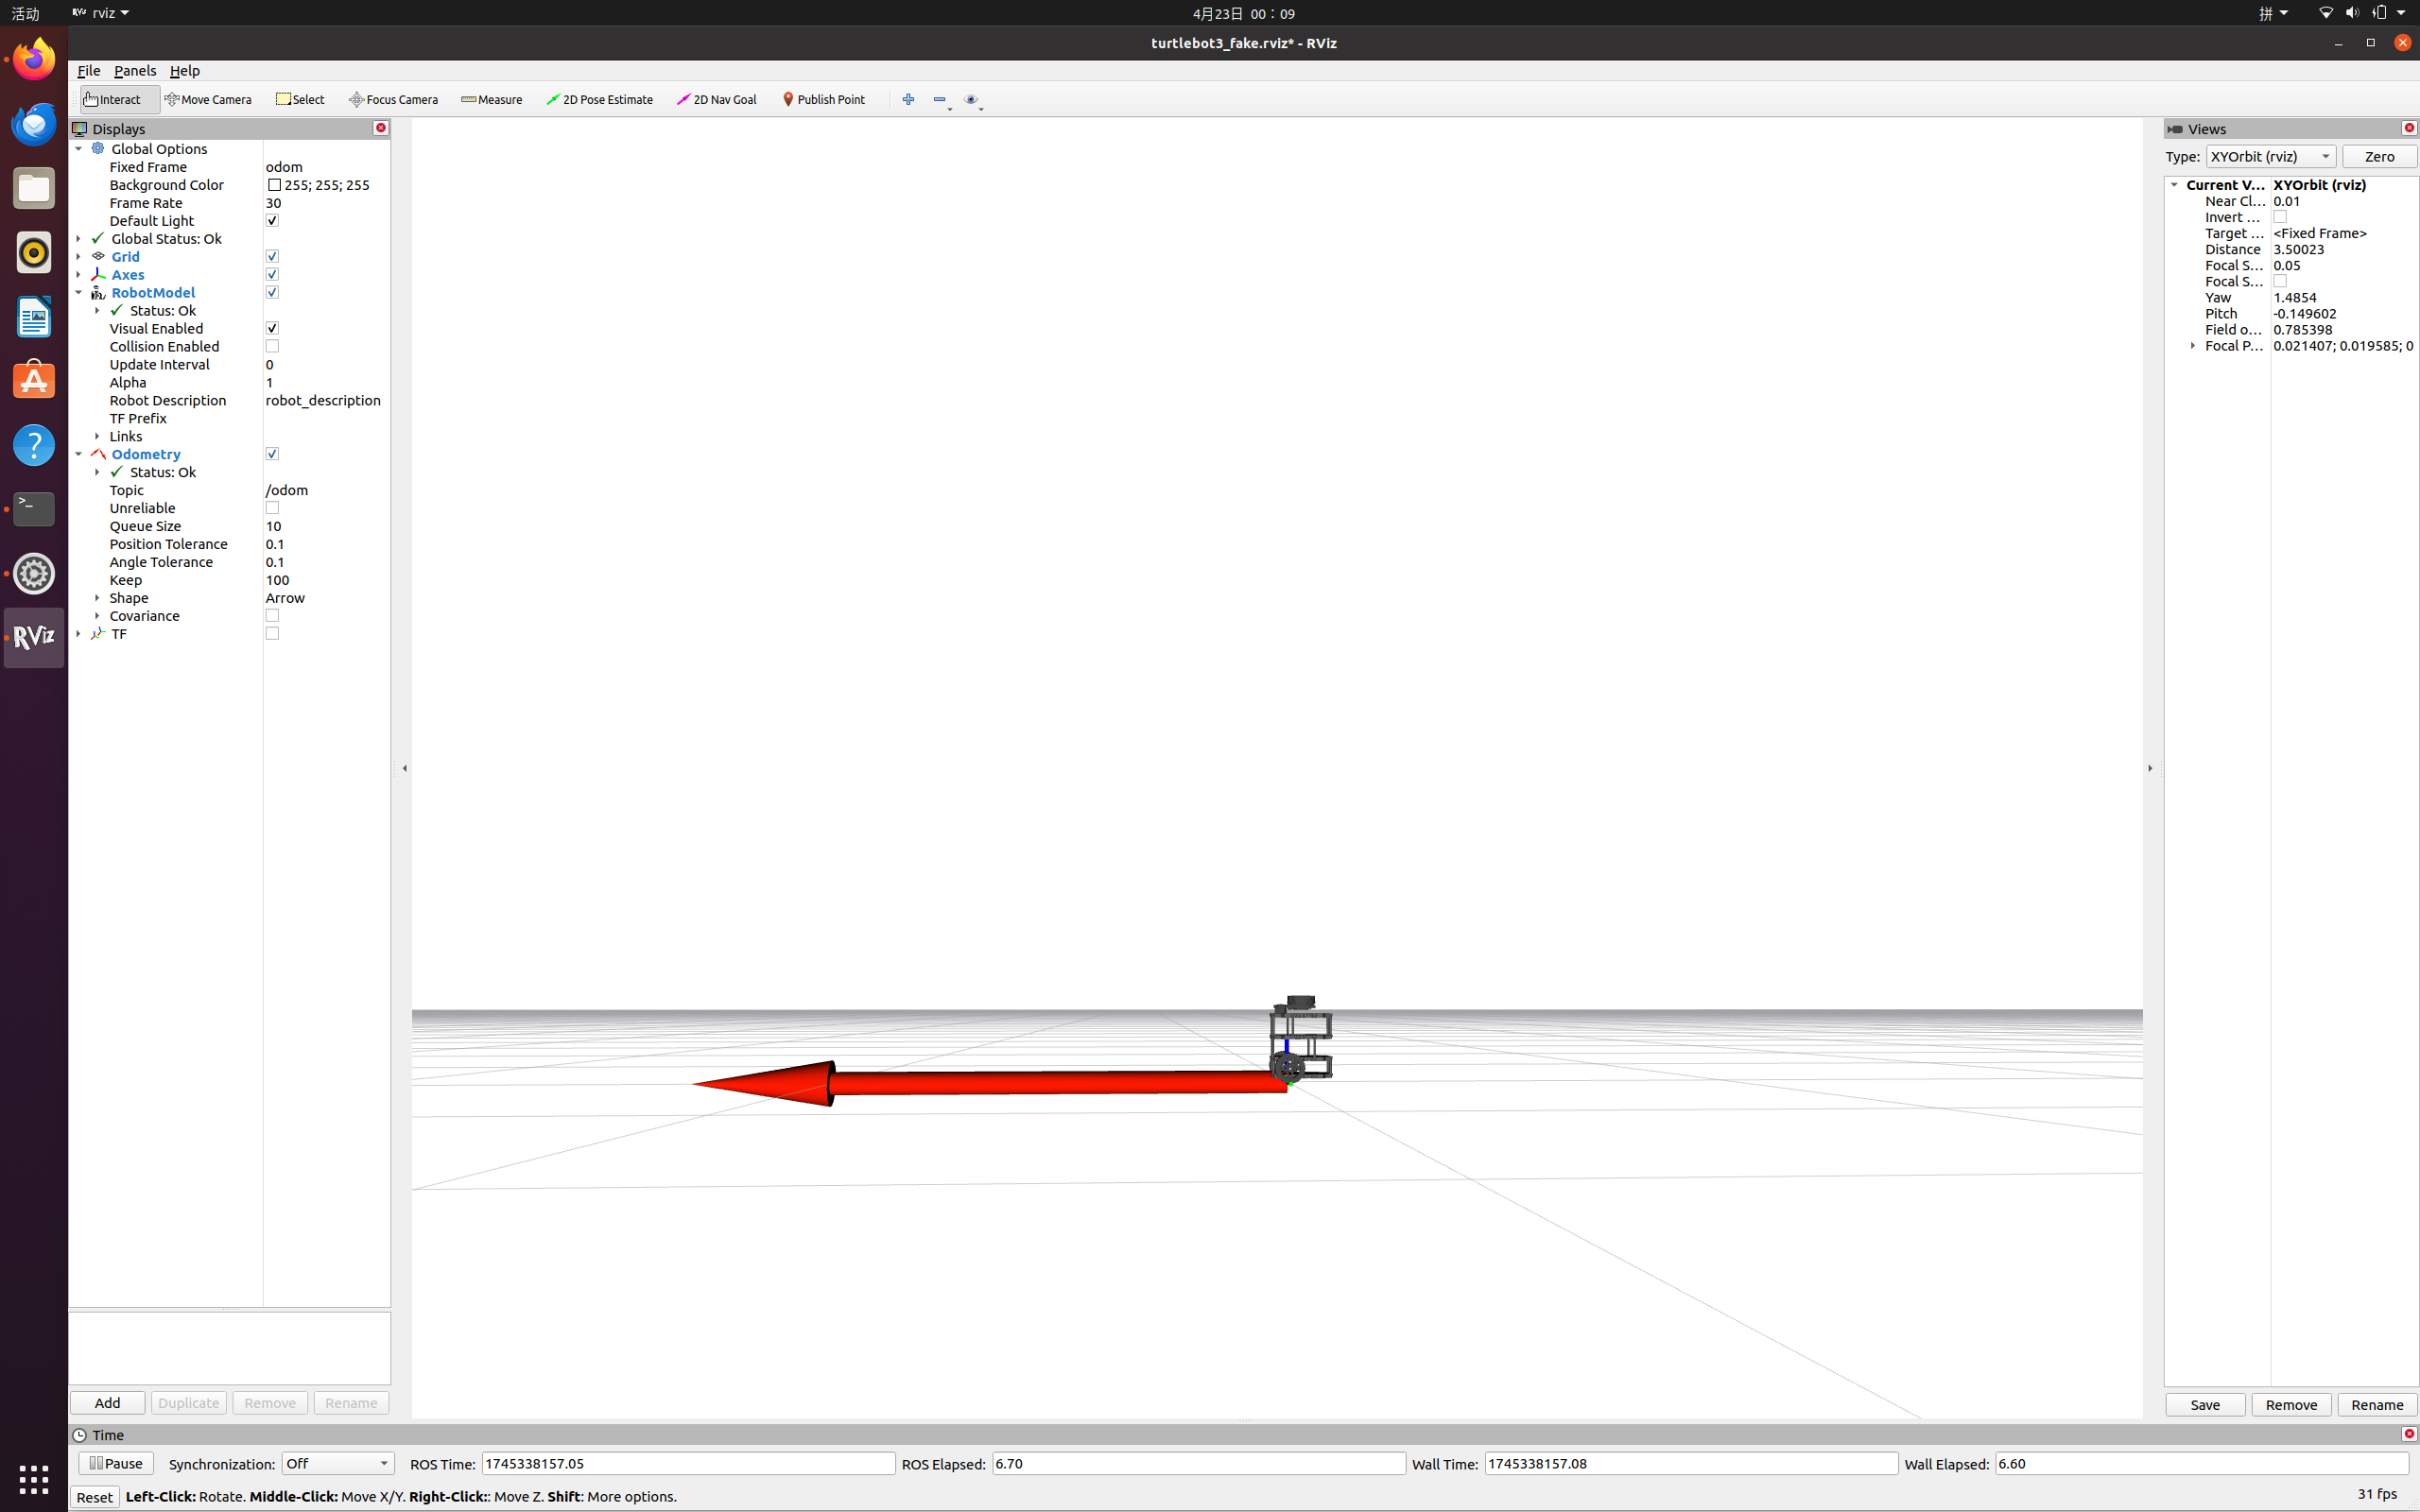2420x1512 pixels.
Task: Switch to the Select tool
Action: [300, 99]
